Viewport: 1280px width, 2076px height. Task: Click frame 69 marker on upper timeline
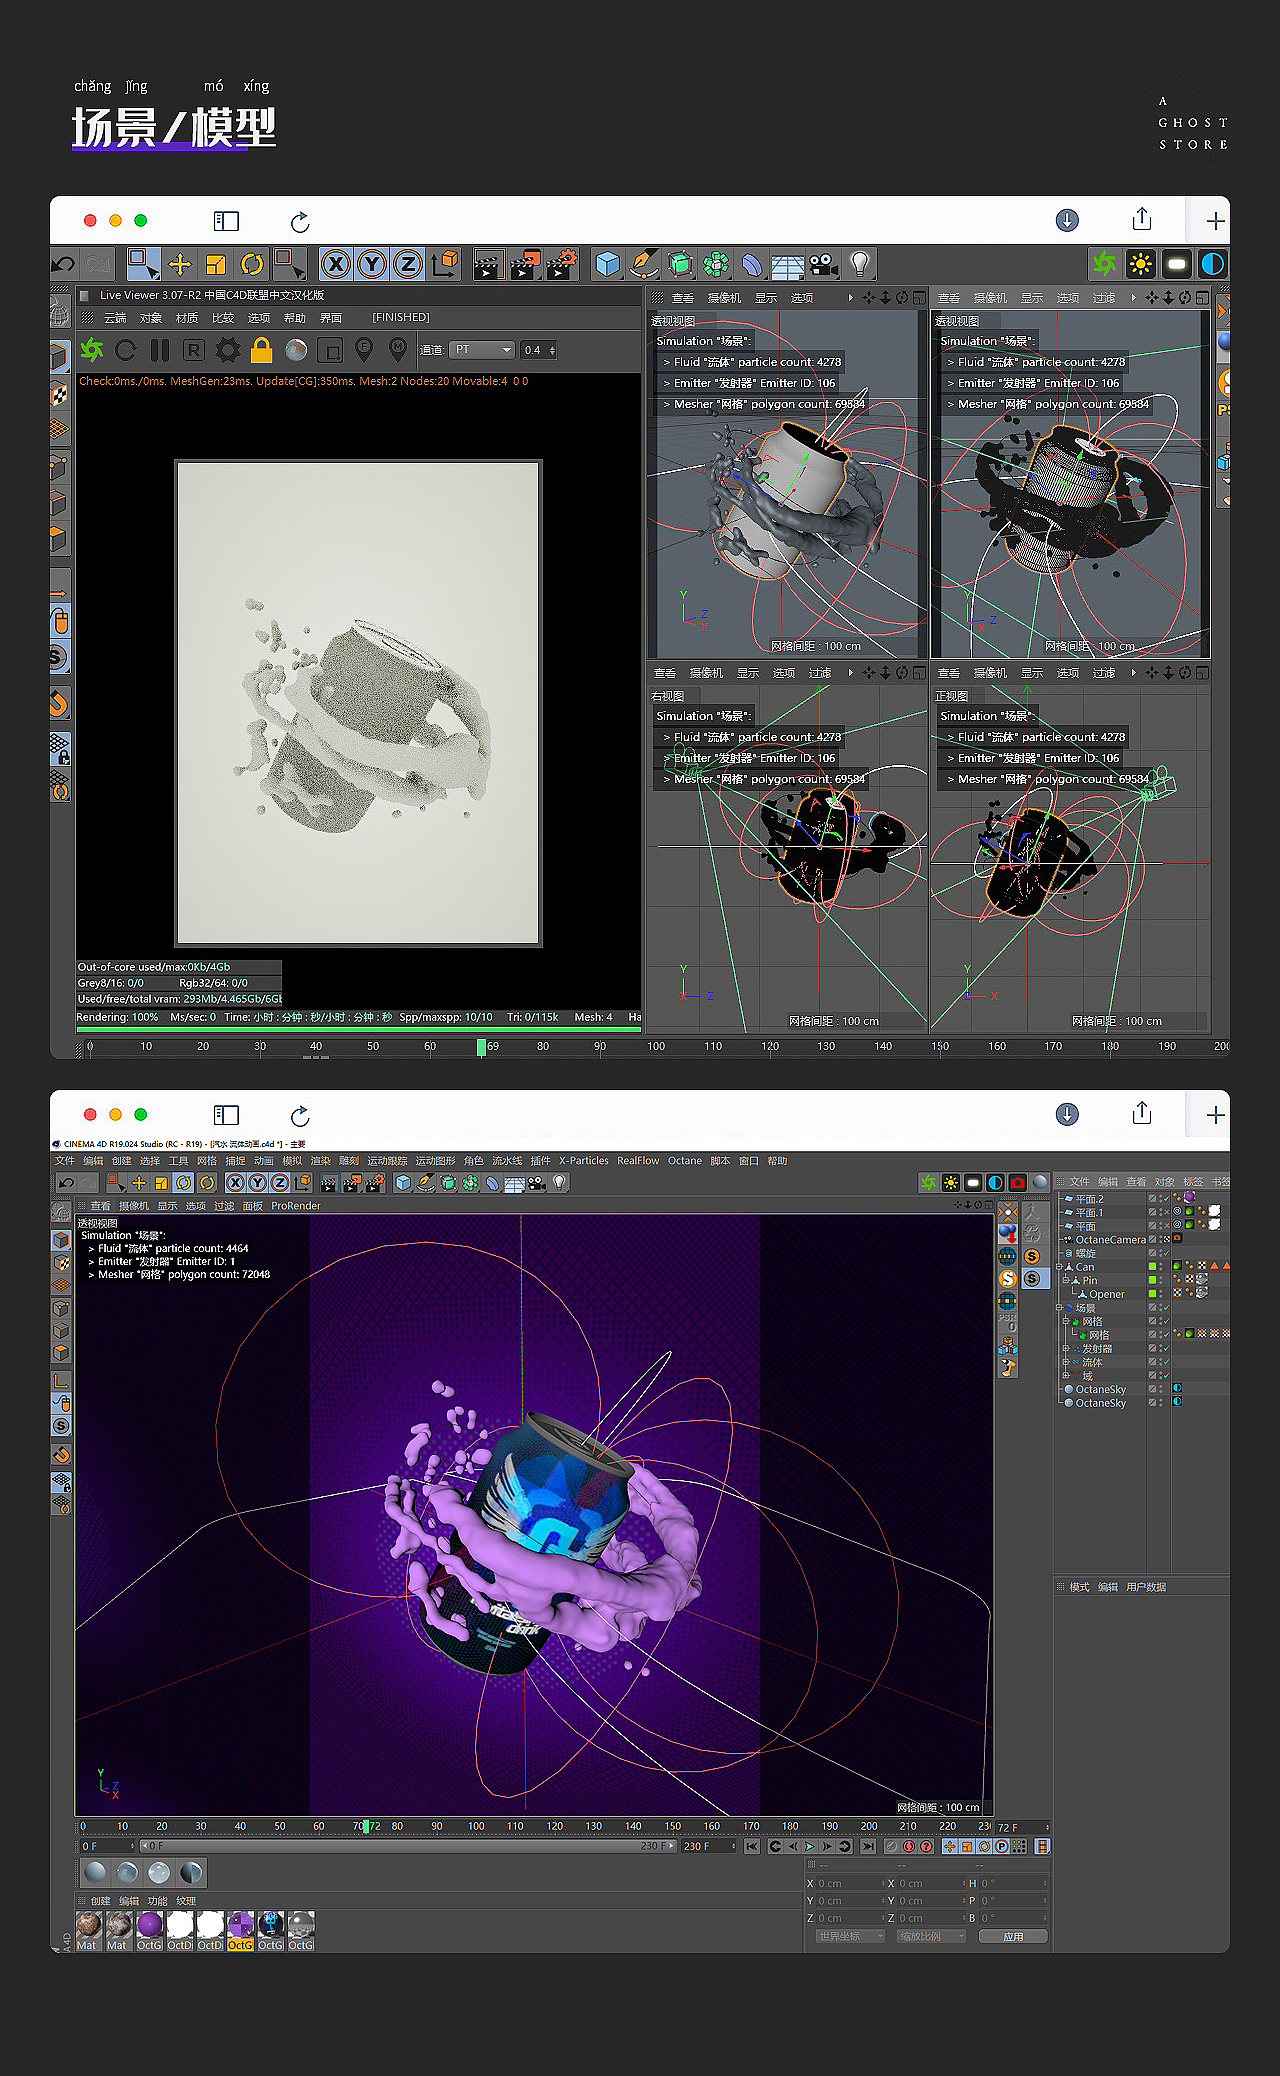482,1047
